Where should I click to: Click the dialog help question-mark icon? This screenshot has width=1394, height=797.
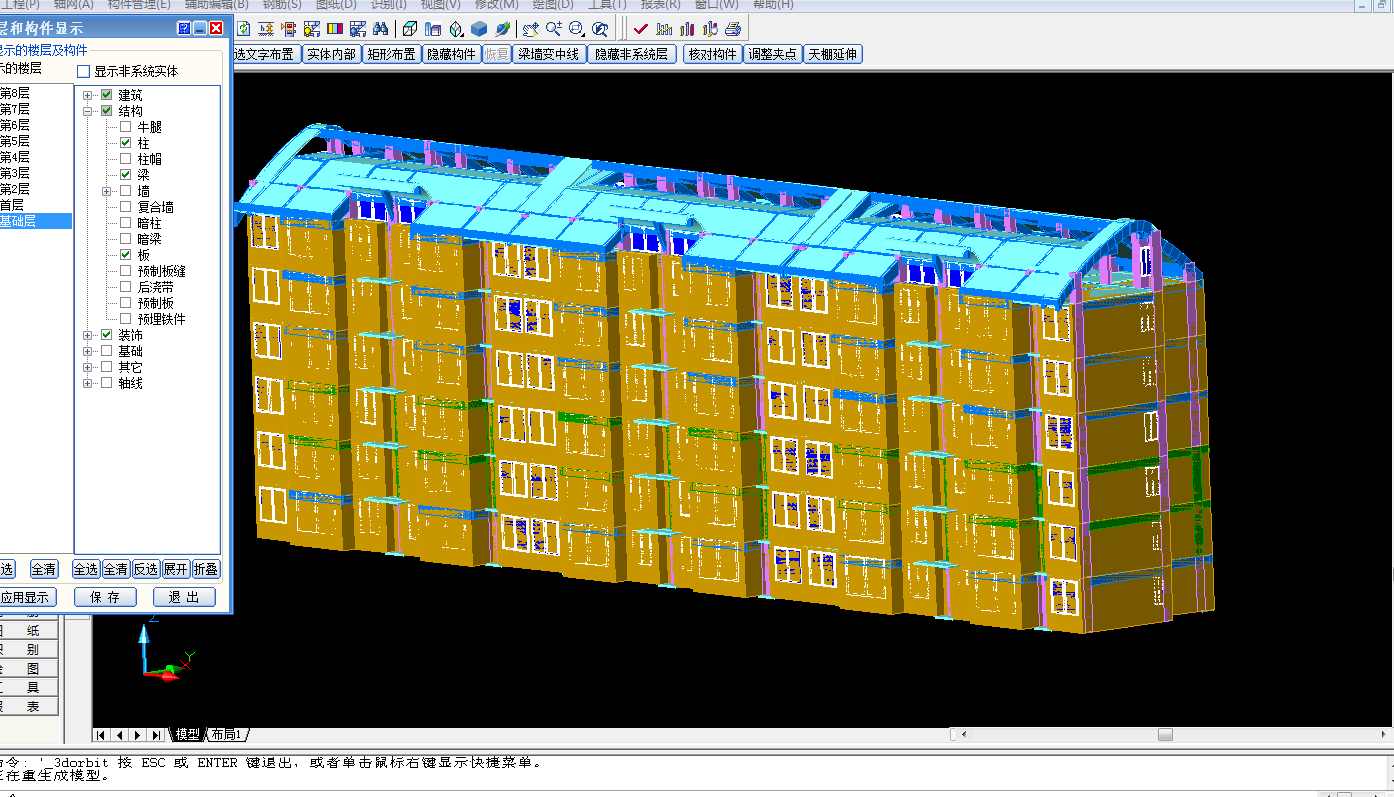click(184, 29)
